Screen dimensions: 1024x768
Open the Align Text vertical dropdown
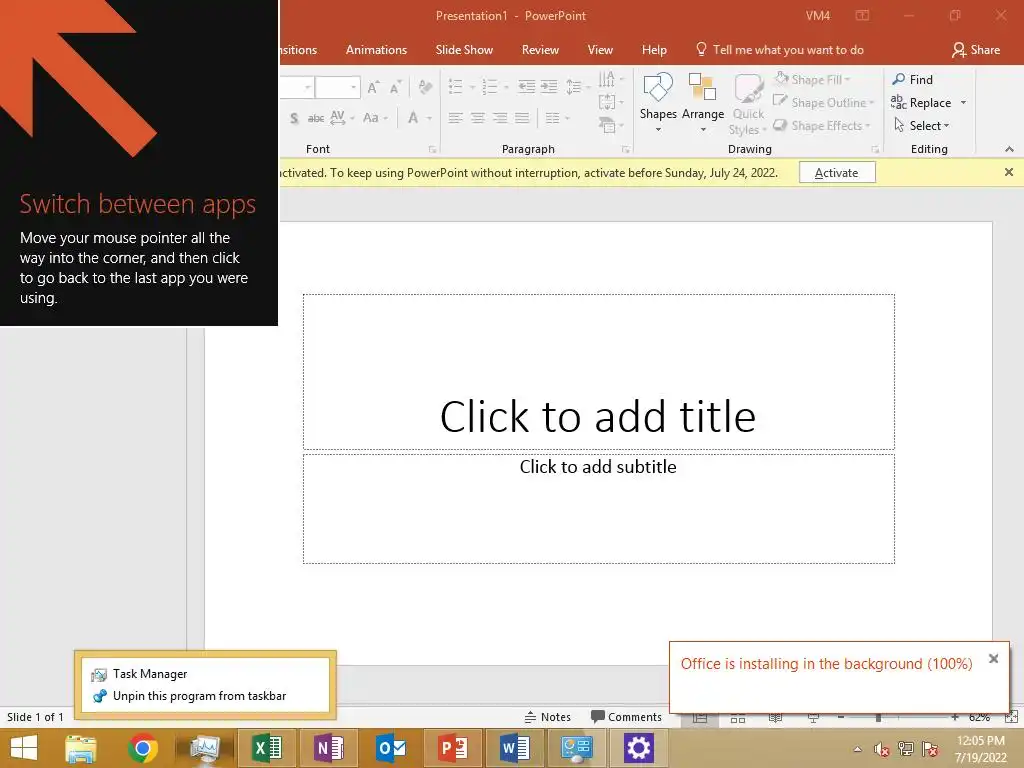(x=611, y=102)
